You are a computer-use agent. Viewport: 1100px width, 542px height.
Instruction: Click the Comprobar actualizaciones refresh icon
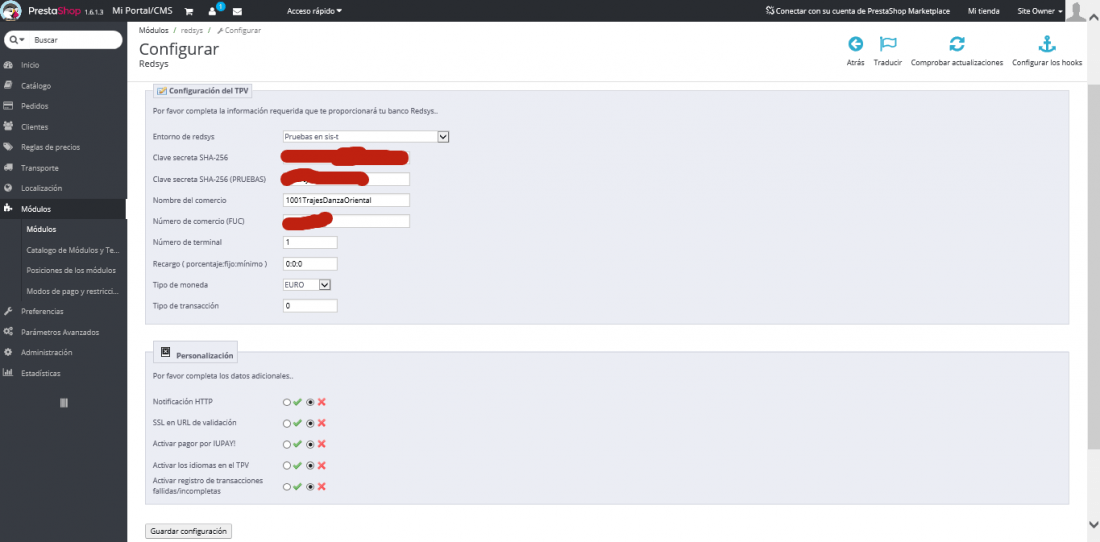[957, 44]
